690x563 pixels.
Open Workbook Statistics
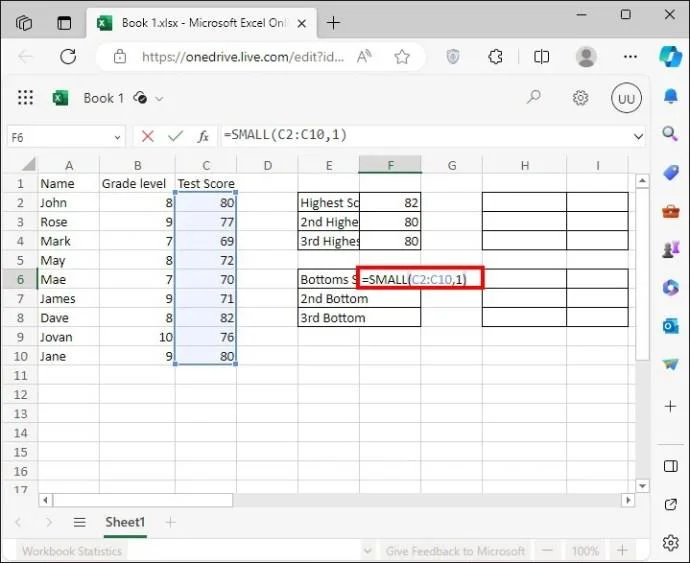pyautogui.click(x=72, y=551)
